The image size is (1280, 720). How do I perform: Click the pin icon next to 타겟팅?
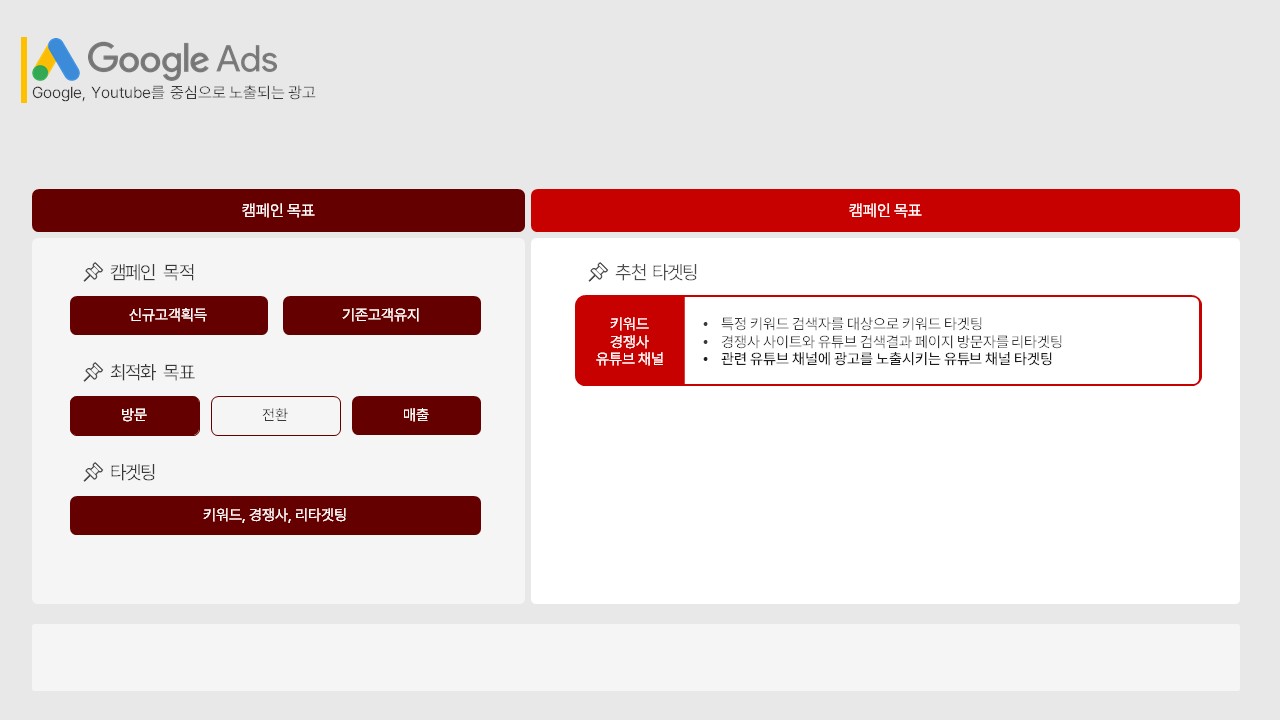point(93,472)
